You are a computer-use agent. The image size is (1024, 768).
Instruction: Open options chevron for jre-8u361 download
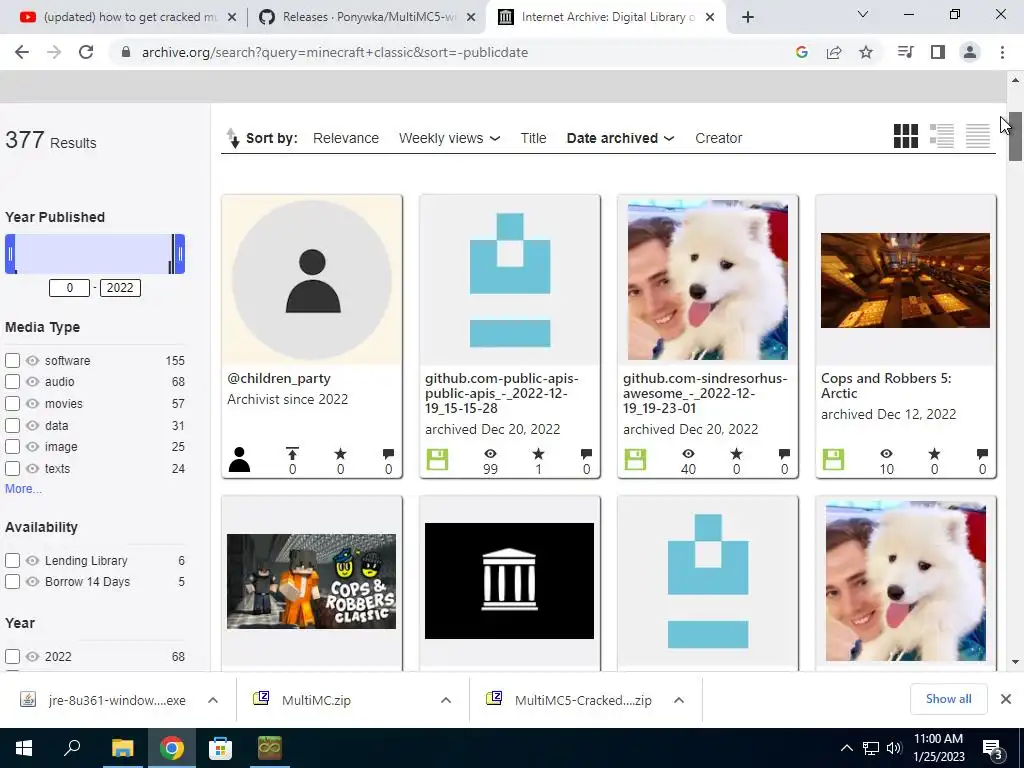click(213, 700)
